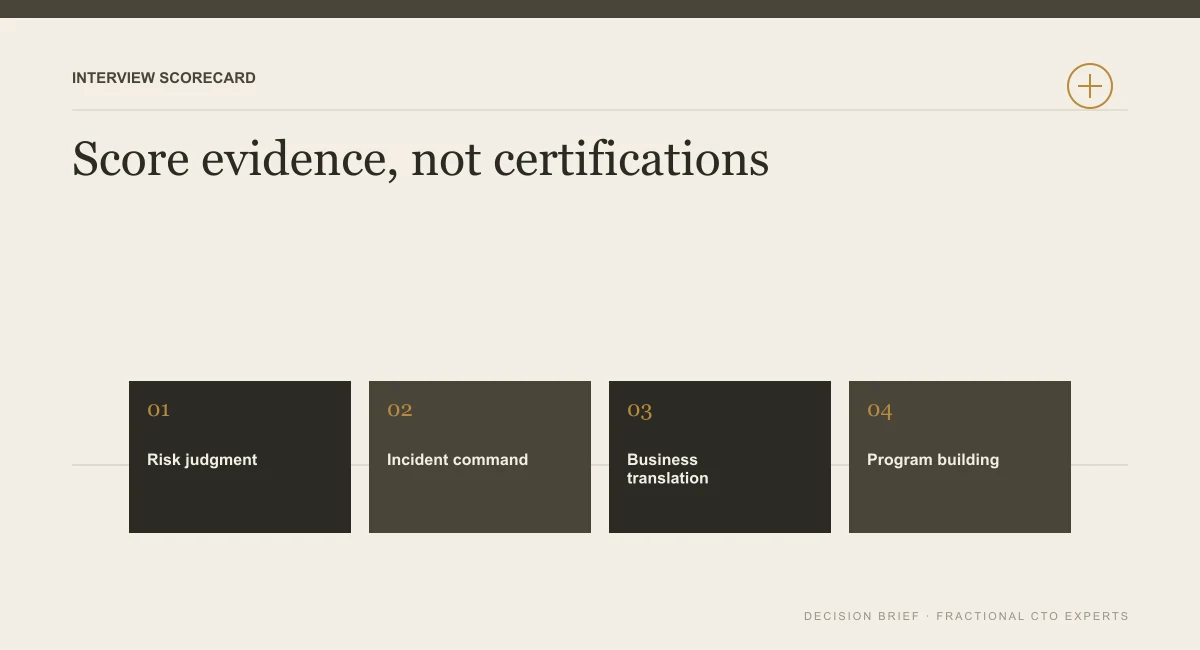Click the 'DECISION BRIEF · FRACTIONAL CTO EXPERTS' footer text
Screen dimensions: 1200x650
(966, 616)
